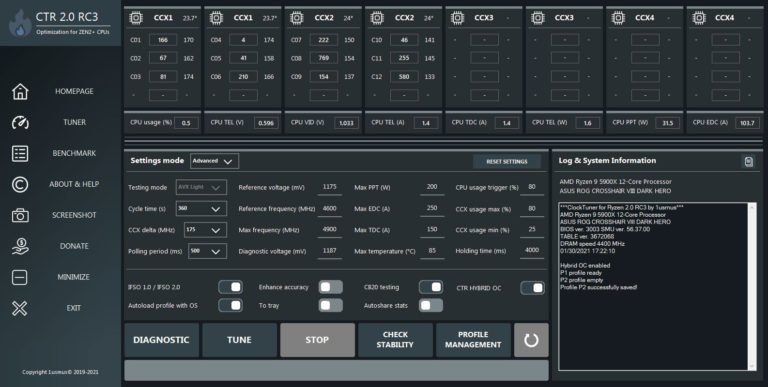Click the DIAGNOSTIC button

click(162, 340)
